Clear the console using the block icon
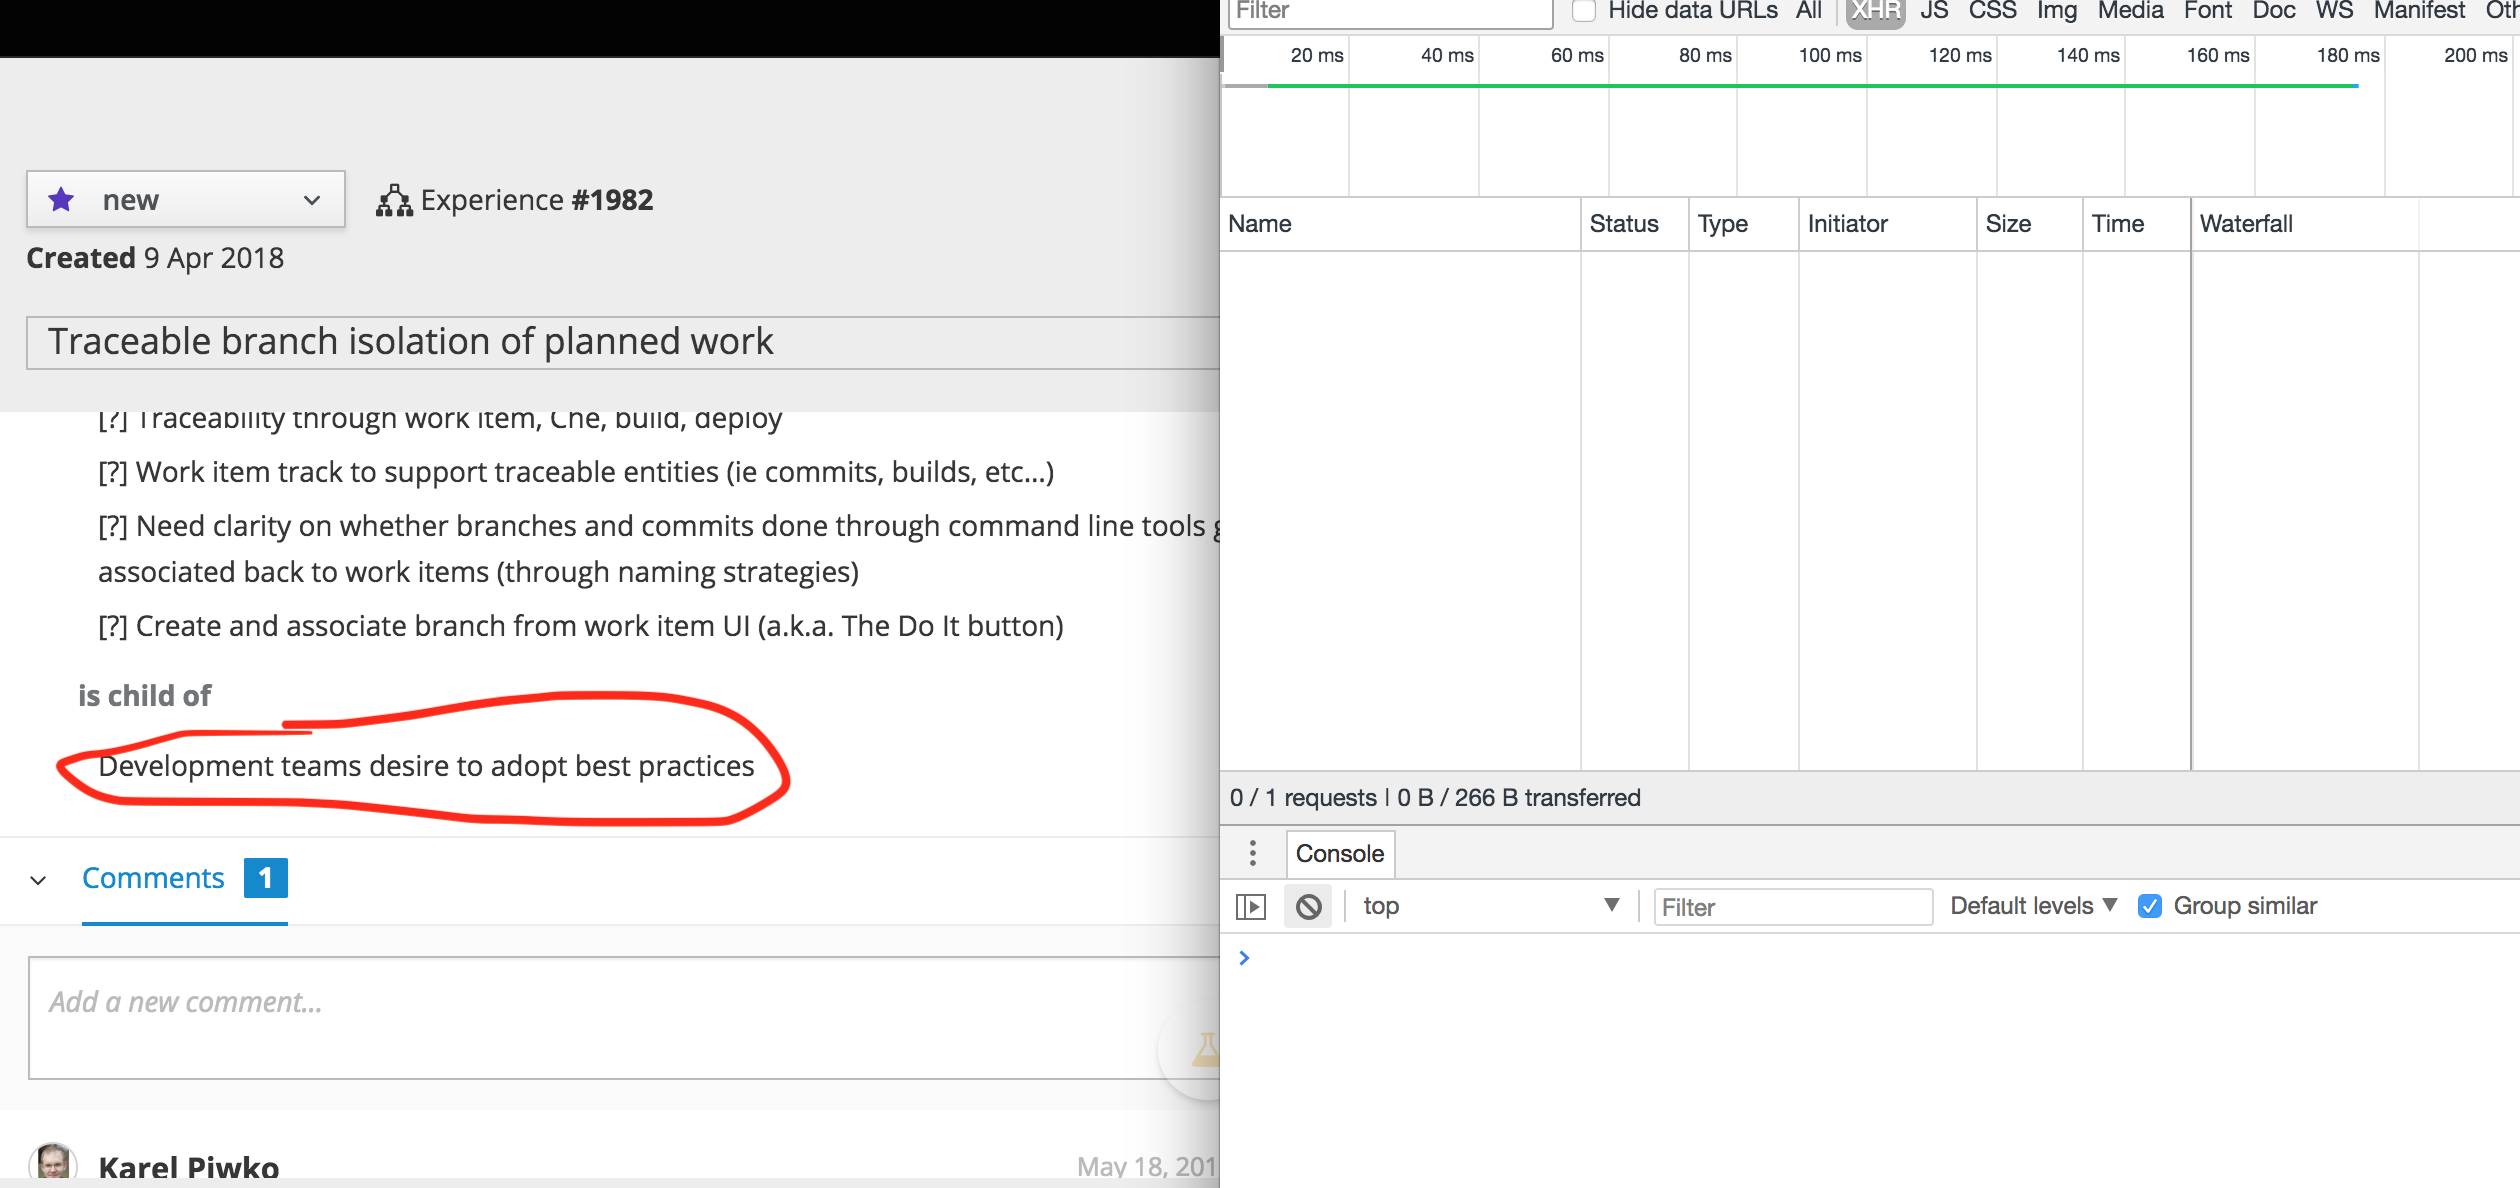This screenshot has height=1188, width=2520. click(1308, 906)
